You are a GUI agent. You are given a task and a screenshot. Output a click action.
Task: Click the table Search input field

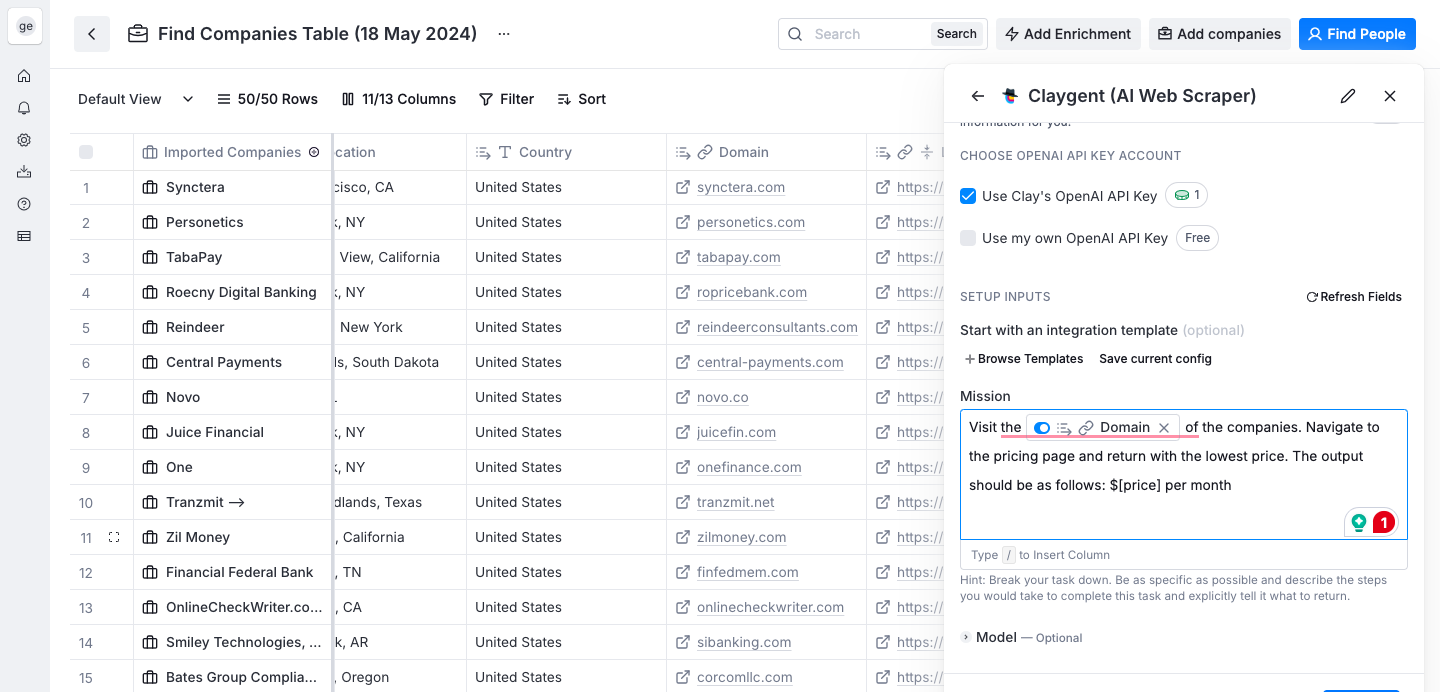click(x=866, y=34)
